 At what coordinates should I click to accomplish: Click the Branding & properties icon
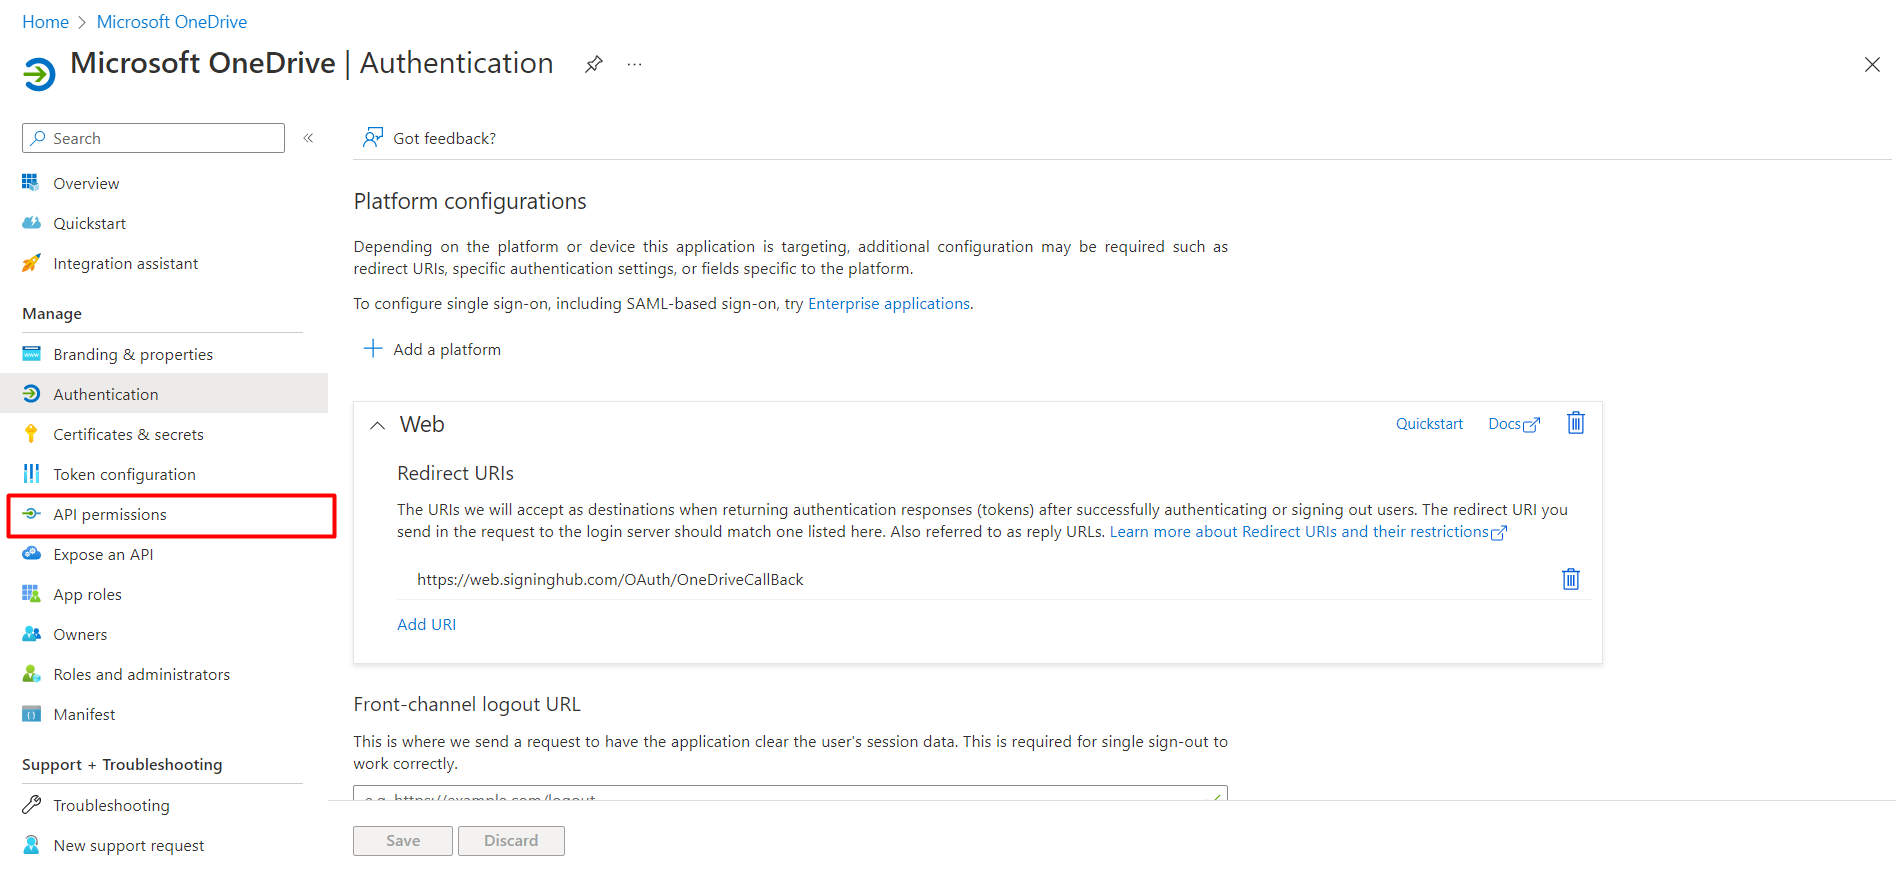tap(32, 354)
